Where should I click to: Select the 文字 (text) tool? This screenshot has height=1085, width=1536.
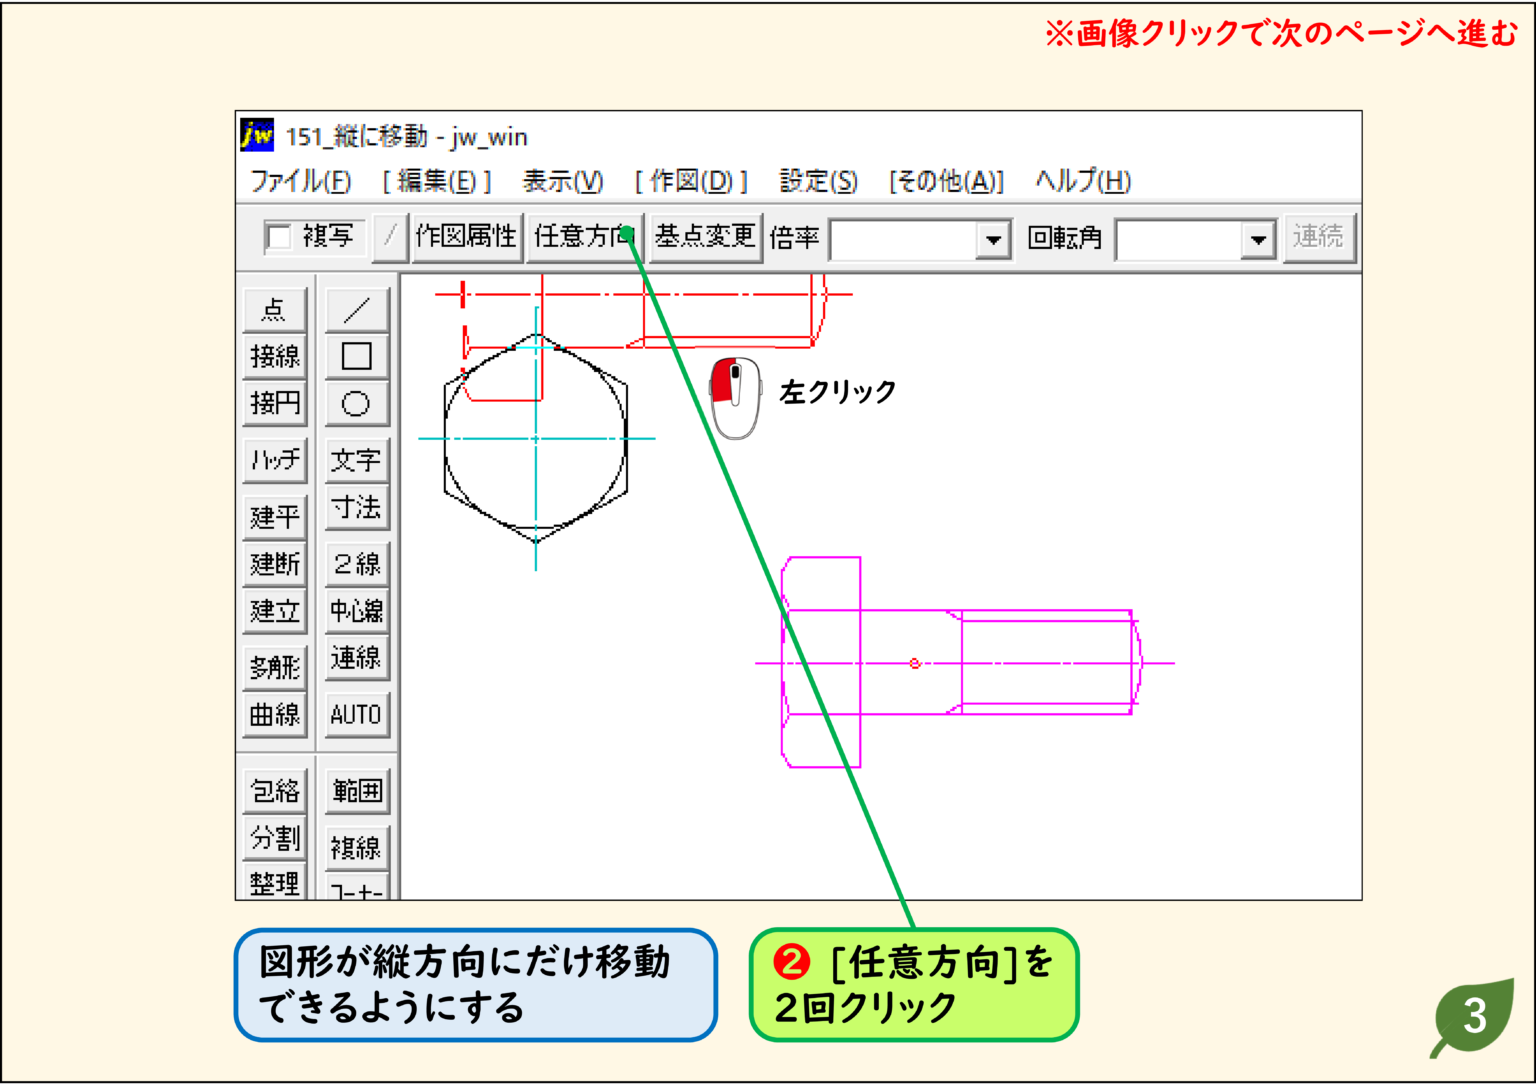click(357, 461)
